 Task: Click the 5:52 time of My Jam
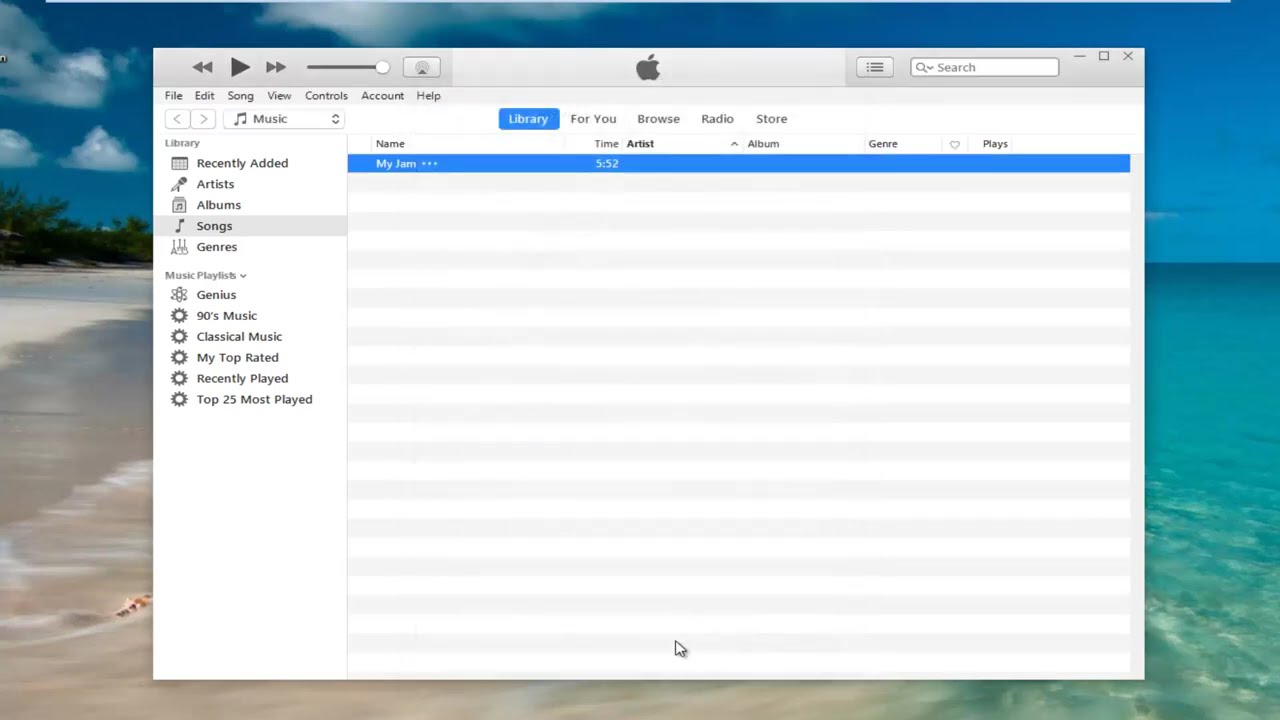607,164
